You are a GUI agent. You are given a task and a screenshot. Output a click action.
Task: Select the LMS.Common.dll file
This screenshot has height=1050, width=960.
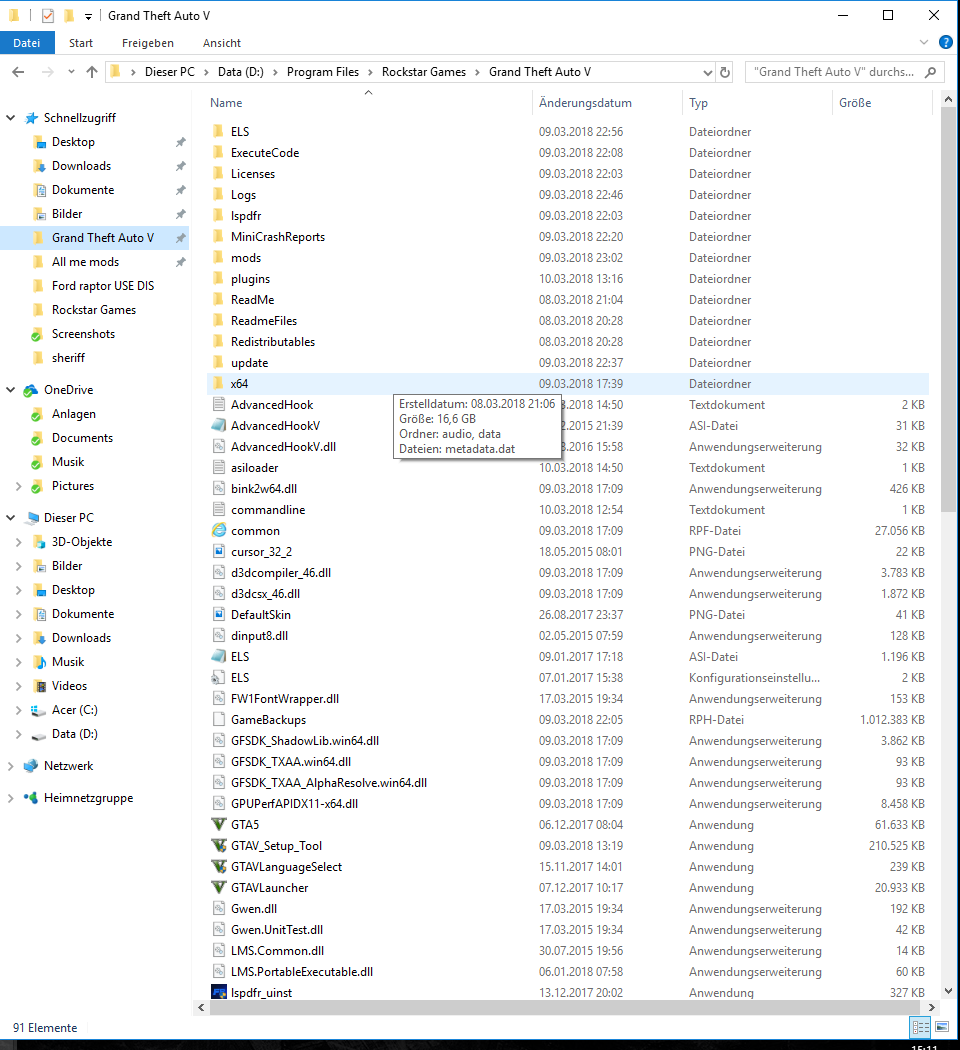point(568,950)
